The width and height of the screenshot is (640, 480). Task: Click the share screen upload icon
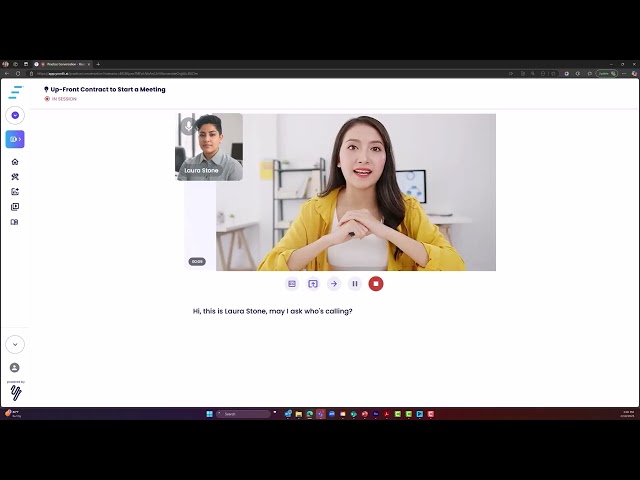click(x=313, y=284)
